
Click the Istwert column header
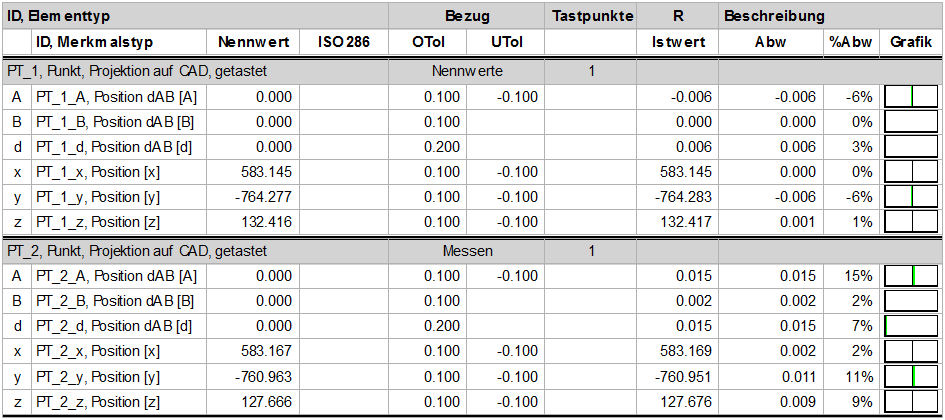(678, 42)
